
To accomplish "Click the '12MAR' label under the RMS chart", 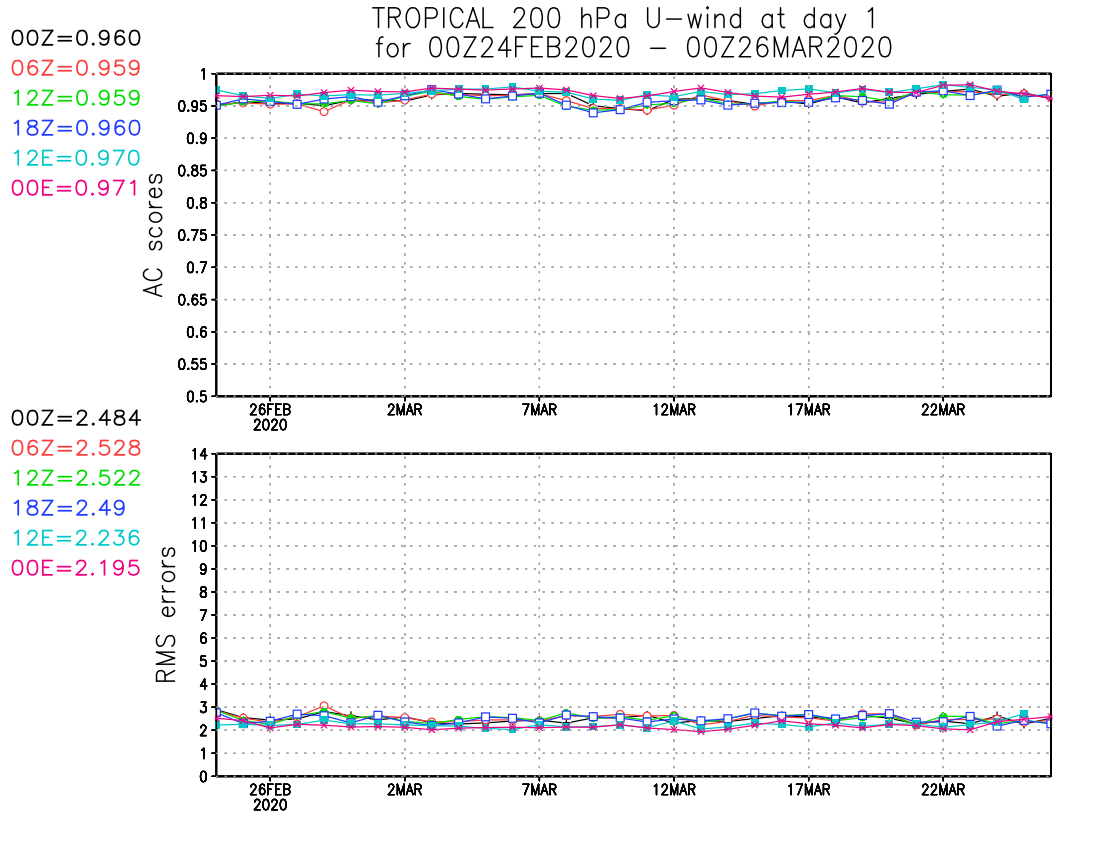I will (x=674, y=790).
